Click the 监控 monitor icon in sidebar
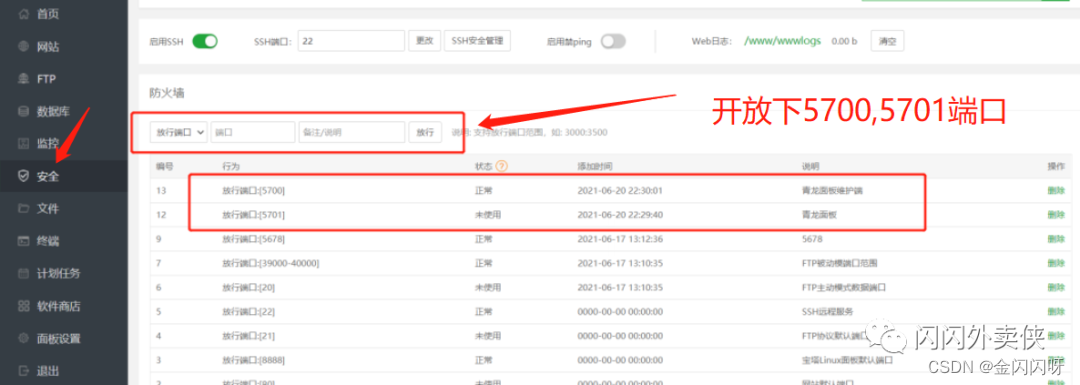1080x385 pixels. tap(23, 143)
